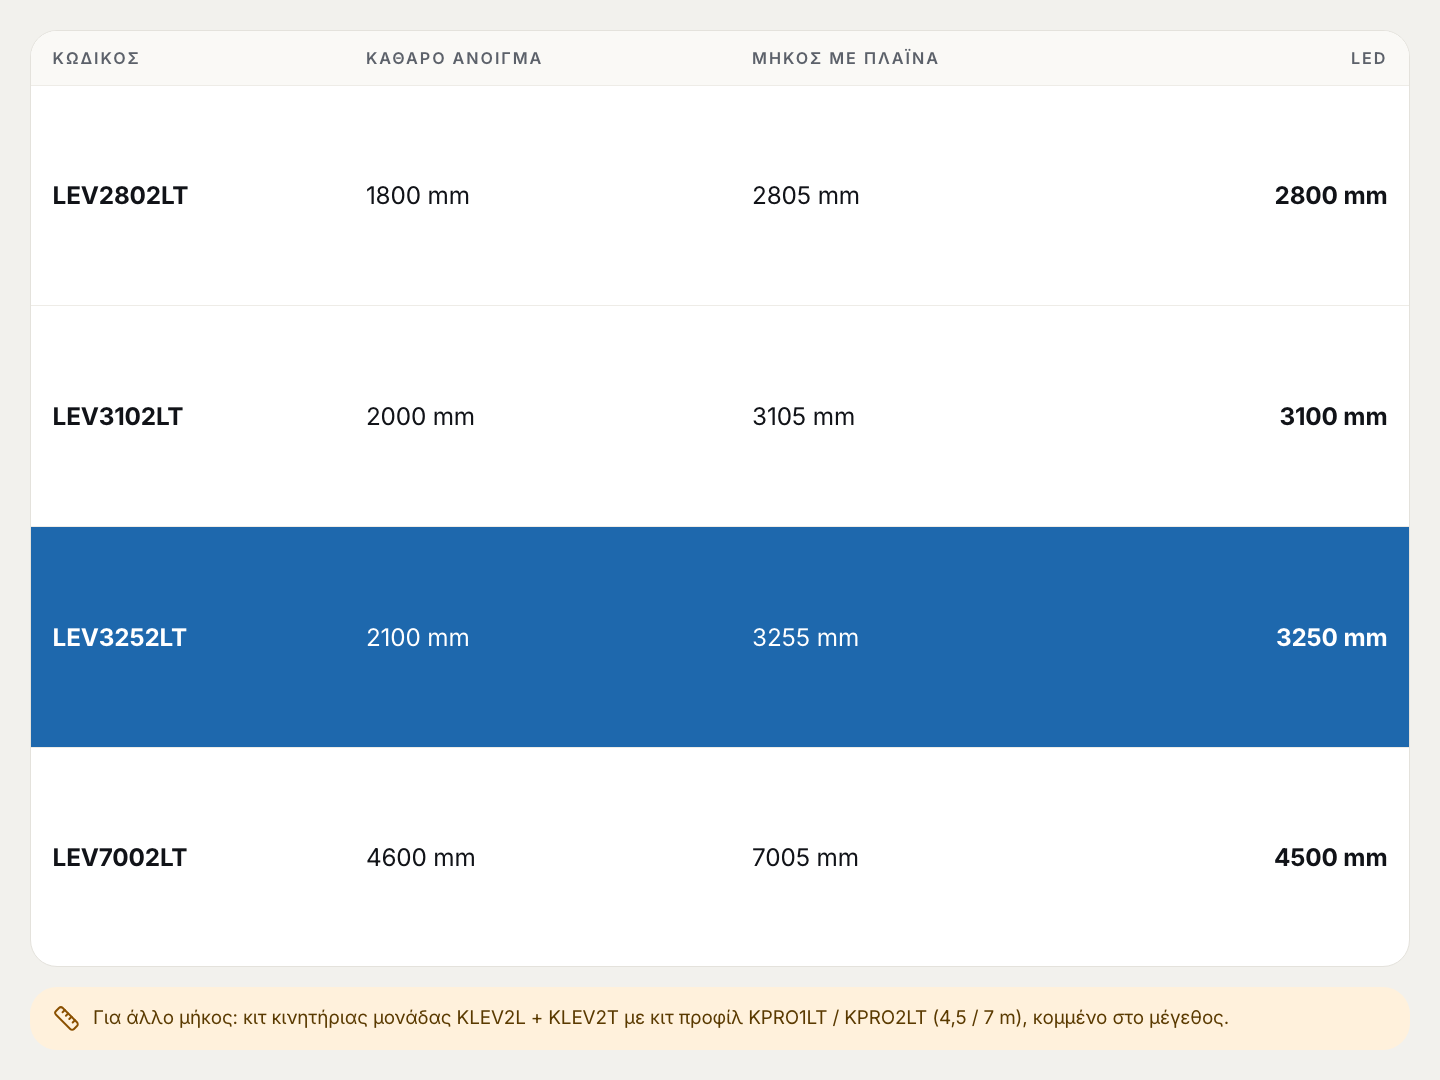This screenshot has width=1440, height=1080.
Task: Click the 3250 mm LED value
Action: (x=1332, y=638)
